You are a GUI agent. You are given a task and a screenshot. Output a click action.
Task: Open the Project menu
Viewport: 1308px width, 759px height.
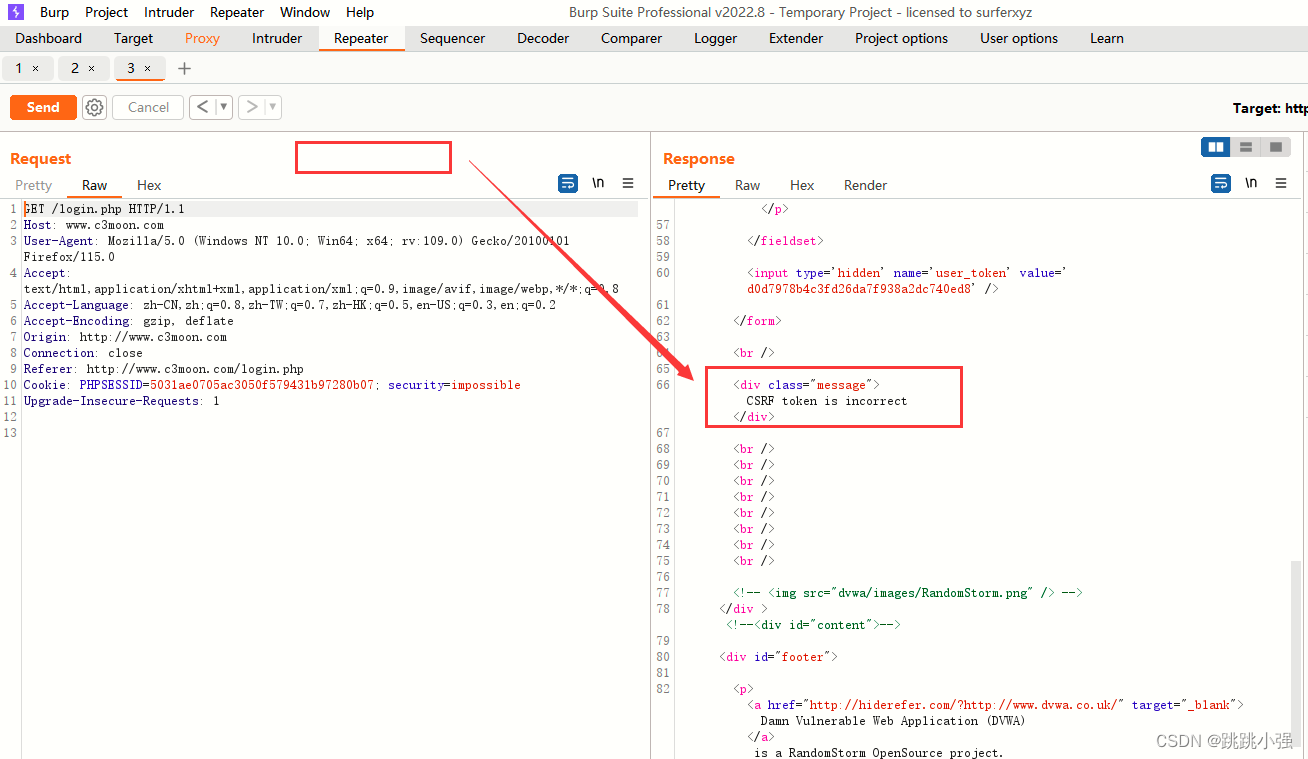point(107,12)
